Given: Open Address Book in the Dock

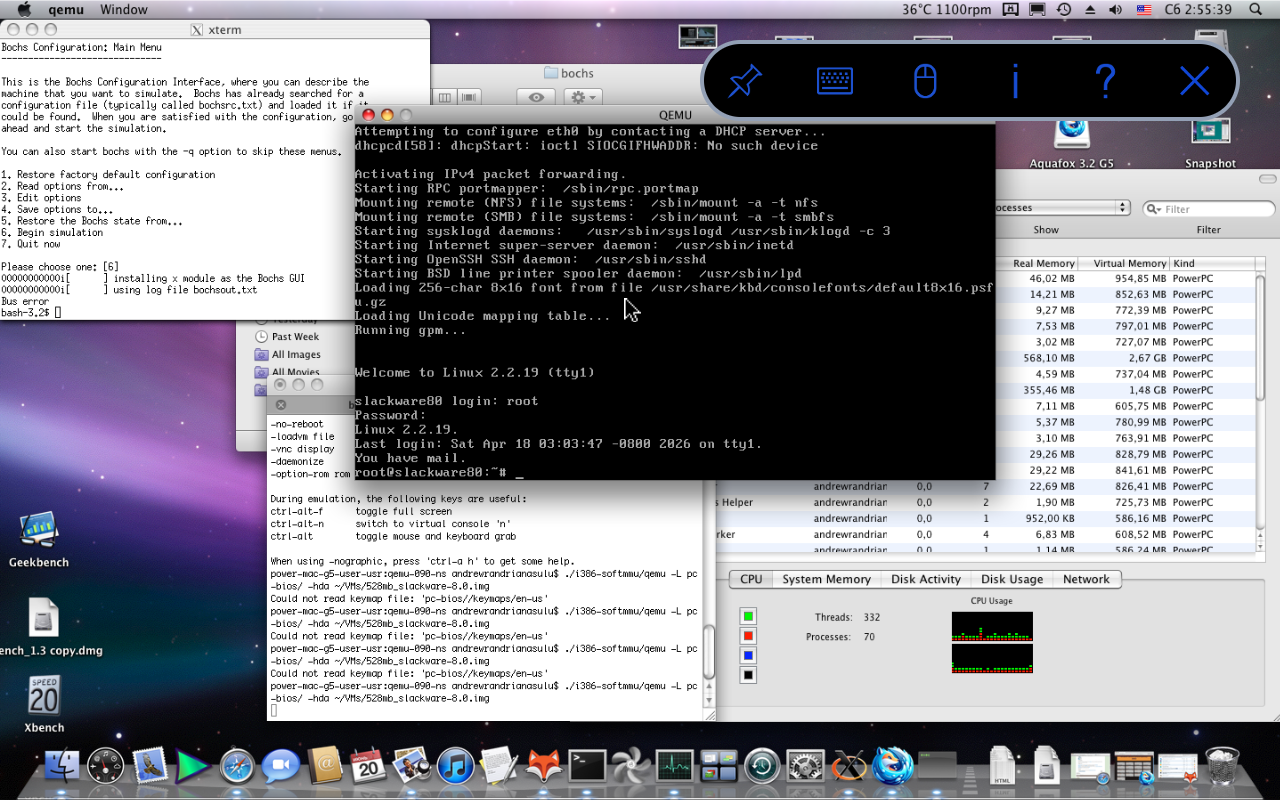Looking at the screenshot, I should click(325, 766).
